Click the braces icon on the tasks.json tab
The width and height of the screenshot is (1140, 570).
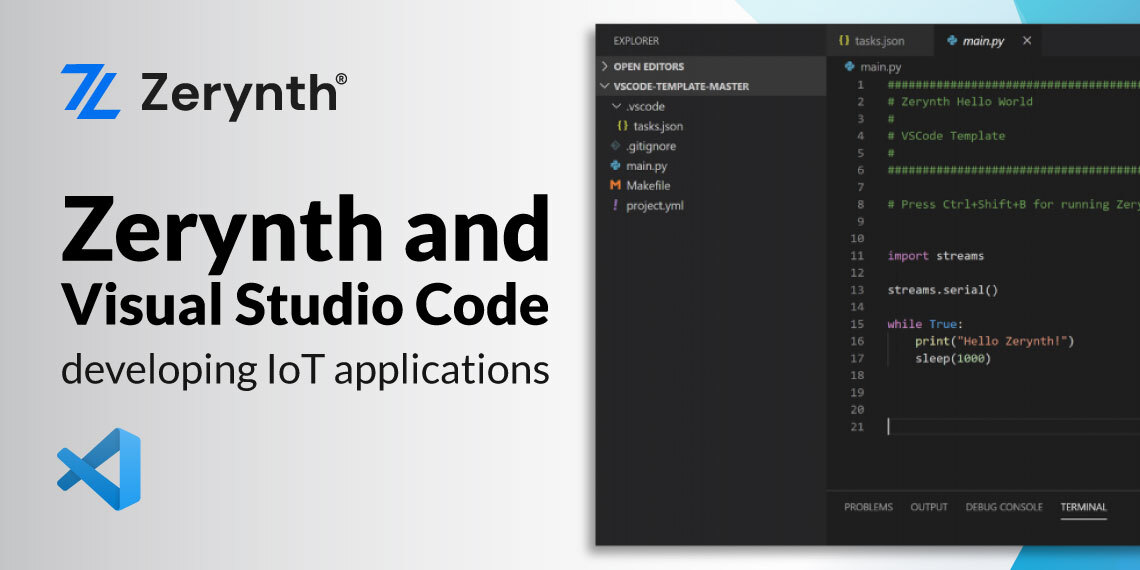coord(844,41)
